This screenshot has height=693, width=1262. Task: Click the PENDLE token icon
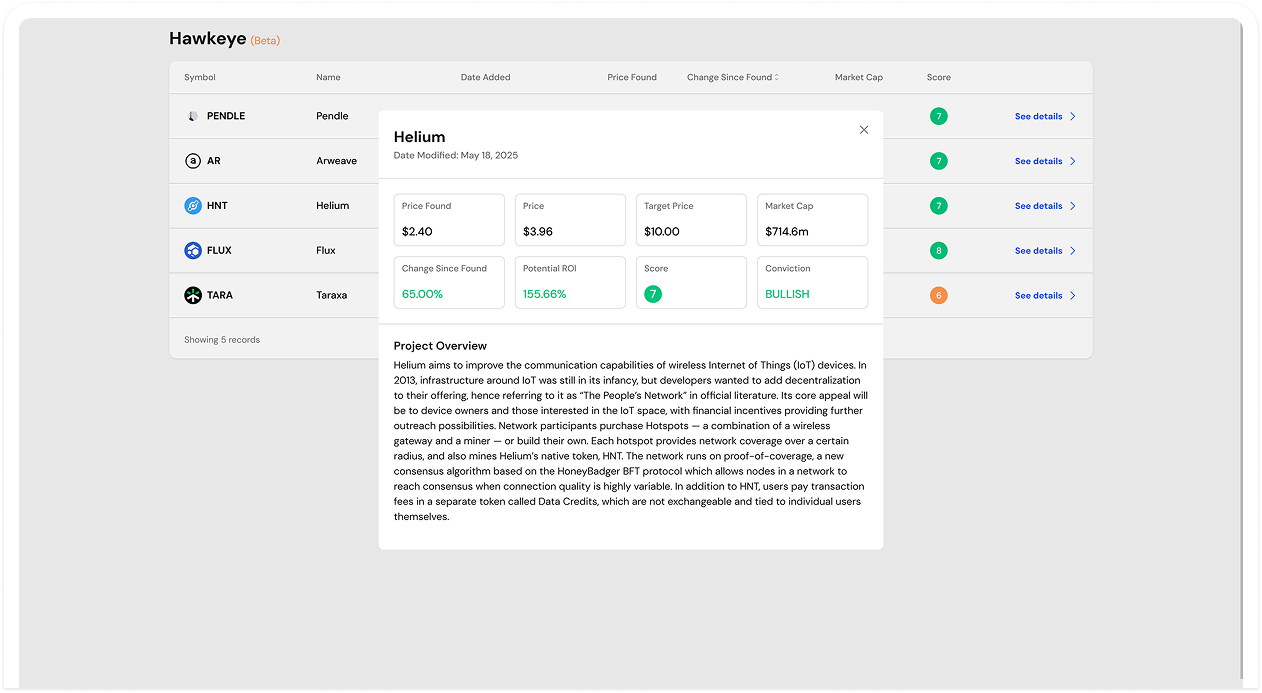193,116
